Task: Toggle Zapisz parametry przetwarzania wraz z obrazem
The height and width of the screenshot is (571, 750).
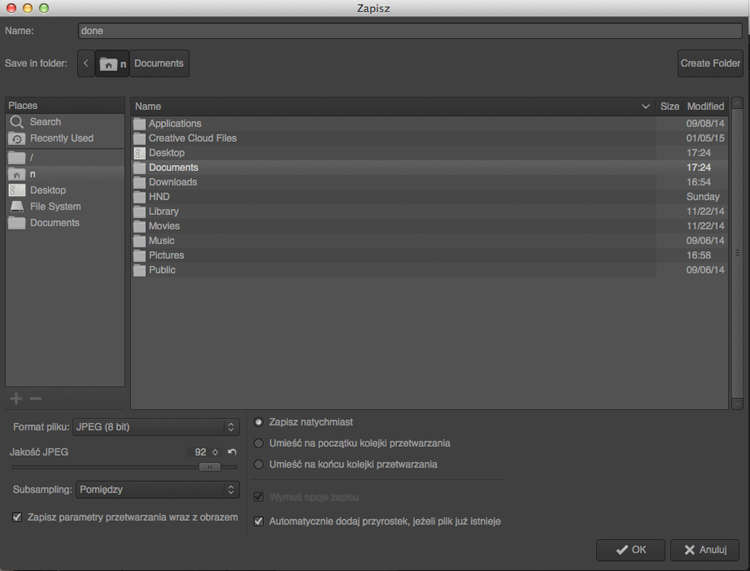Action: pyautogui.click(x=17, y=517)
